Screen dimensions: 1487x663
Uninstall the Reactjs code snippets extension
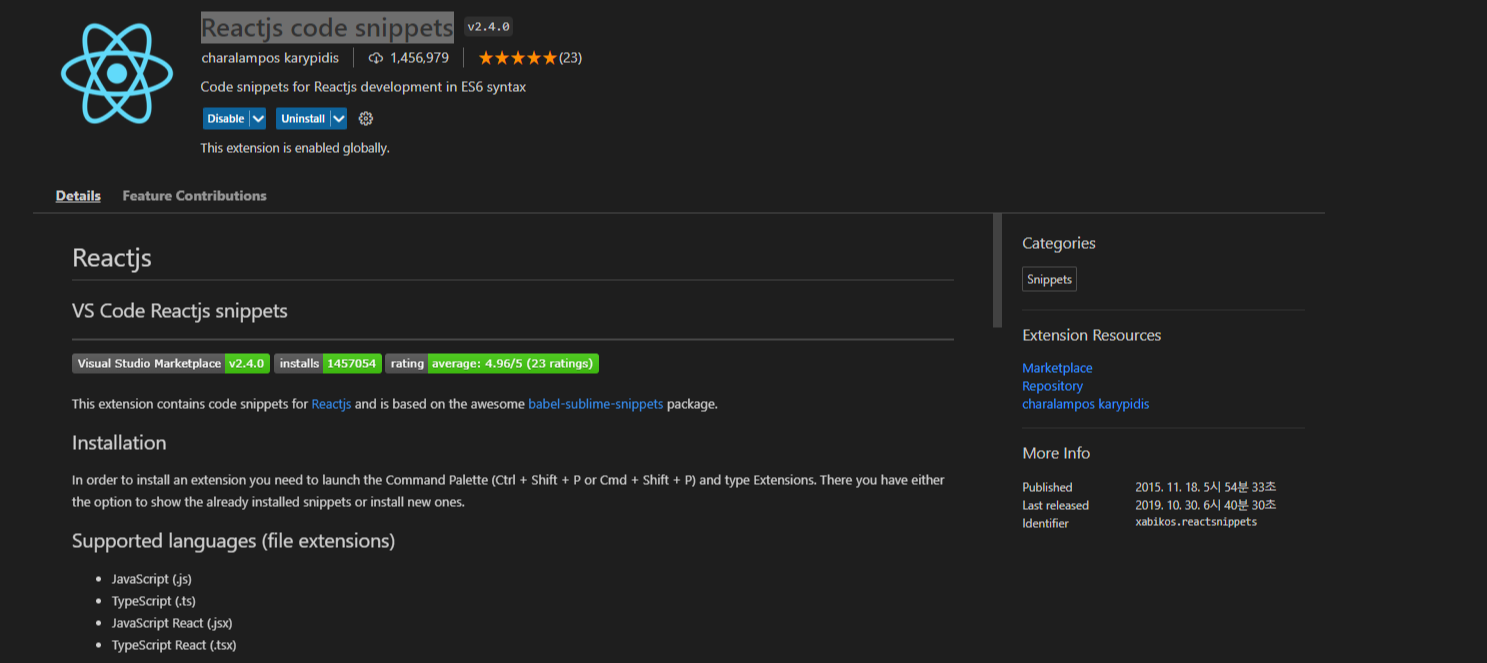(303, 119)
